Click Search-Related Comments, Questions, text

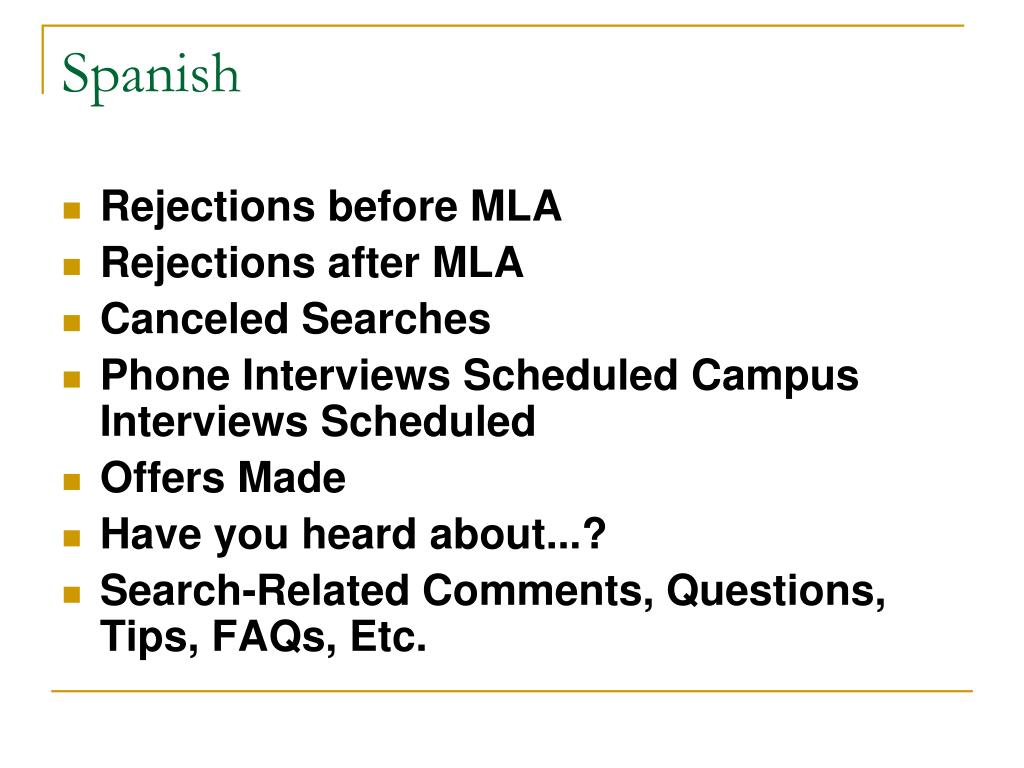[493, 591]
